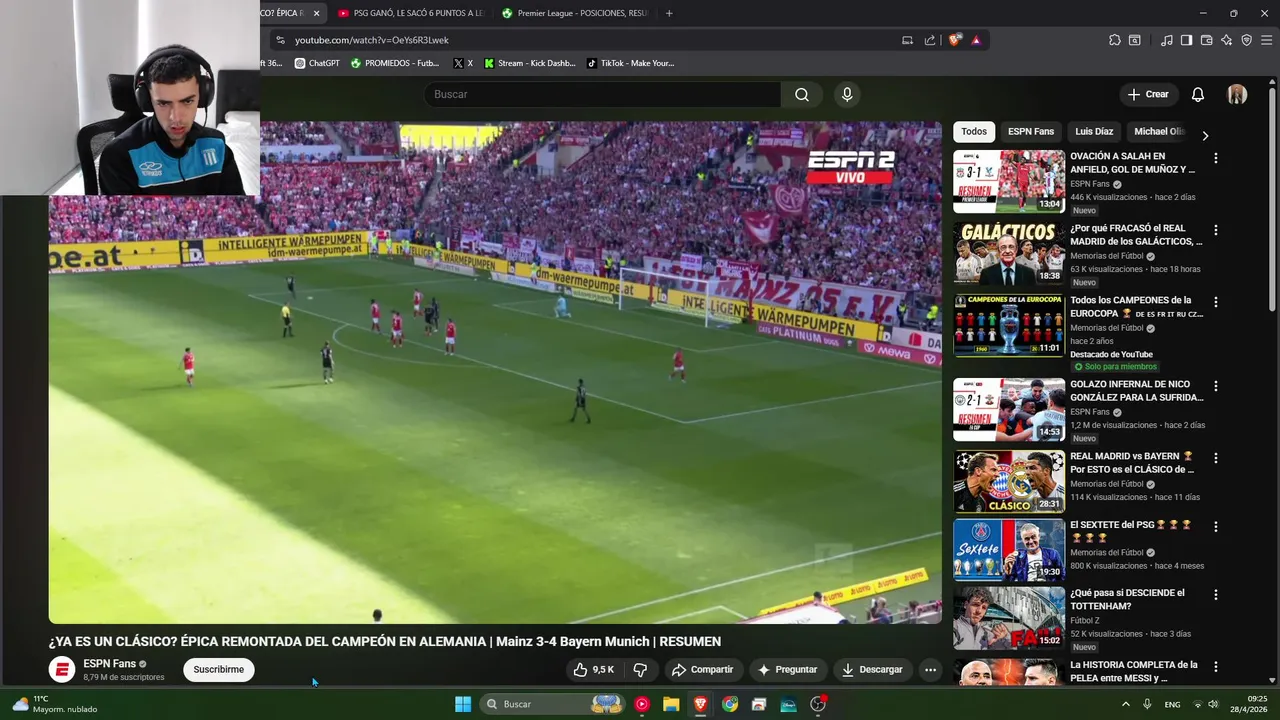This screenshot has height=720, width=1280.
Task: Open Brave Shields lion icon in address bar
Action: 955,40
